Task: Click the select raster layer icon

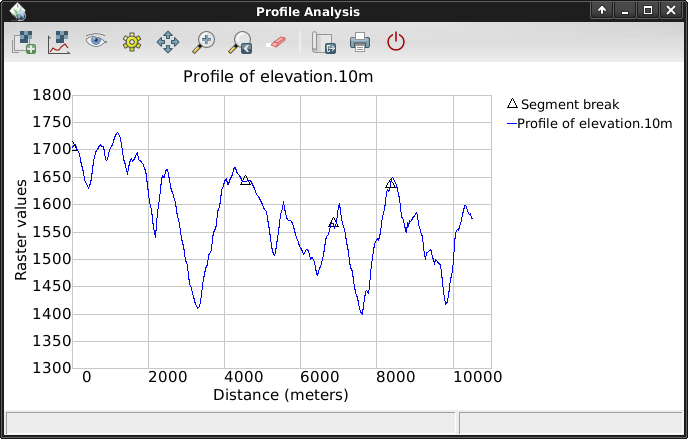Action: (24, 42)
